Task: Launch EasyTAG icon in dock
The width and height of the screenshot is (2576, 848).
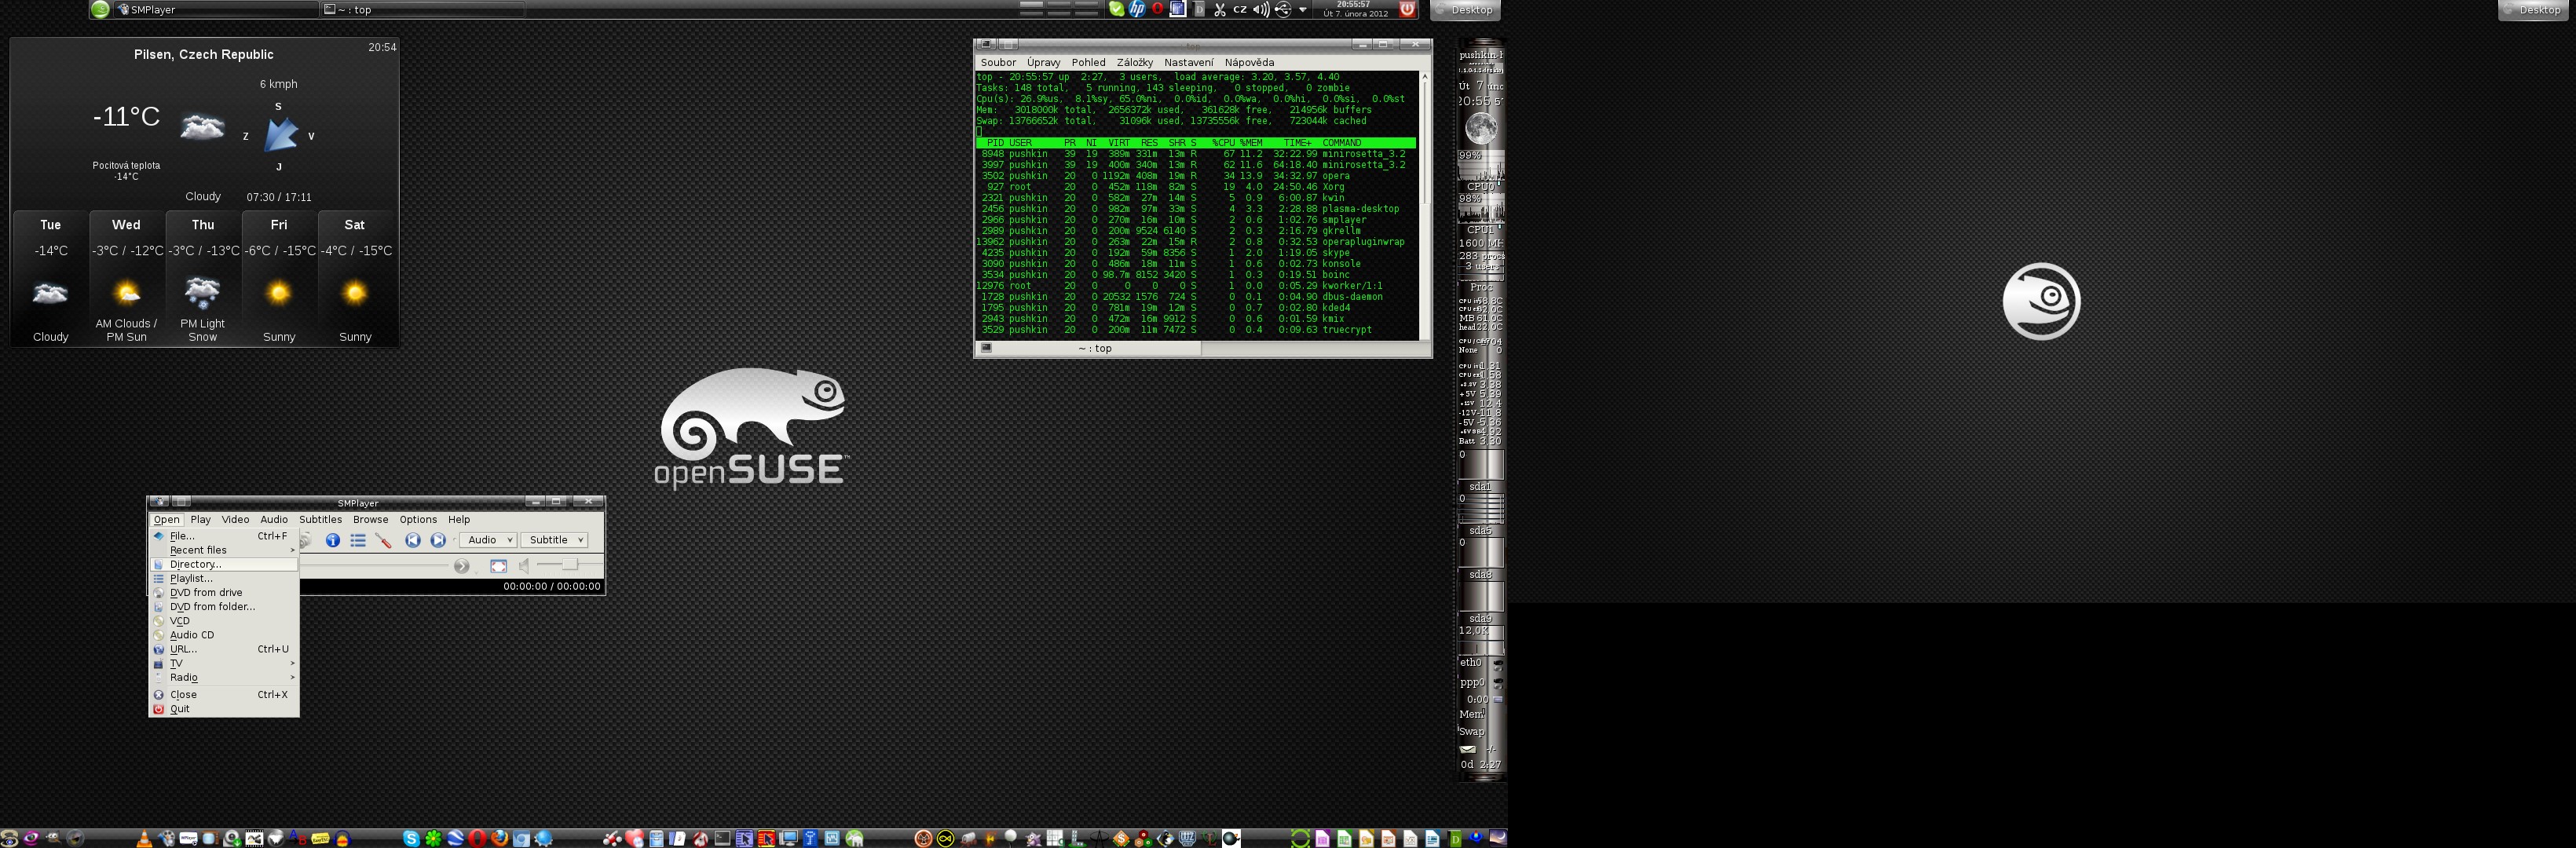Action: pyautogui.click(x=320, y=838)
